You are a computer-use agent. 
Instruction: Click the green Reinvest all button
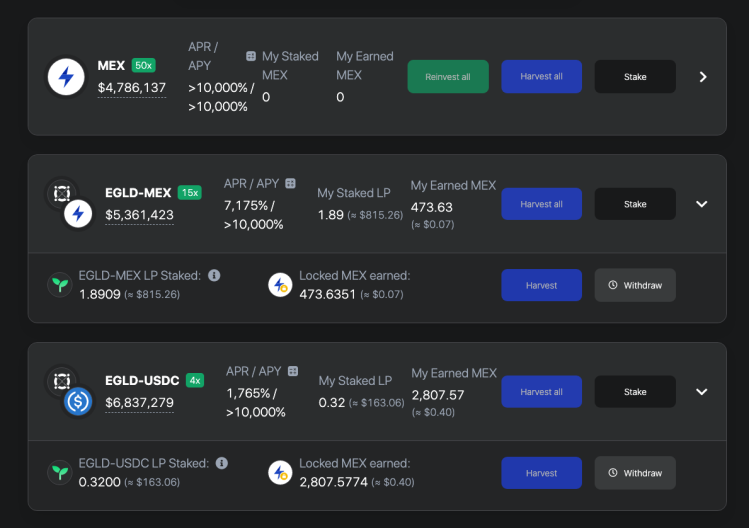[448, 76]
